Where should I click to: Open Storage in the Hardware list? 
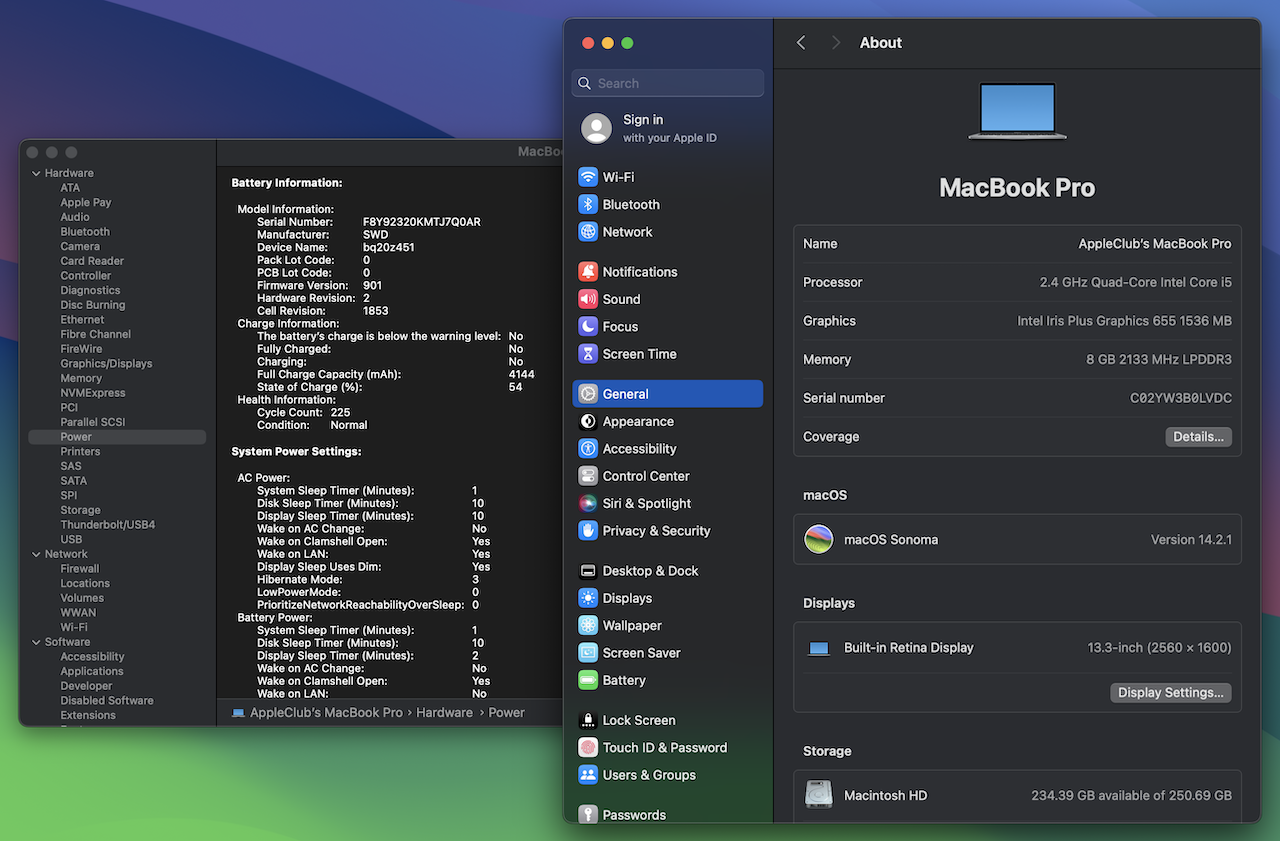click(80, 510)
